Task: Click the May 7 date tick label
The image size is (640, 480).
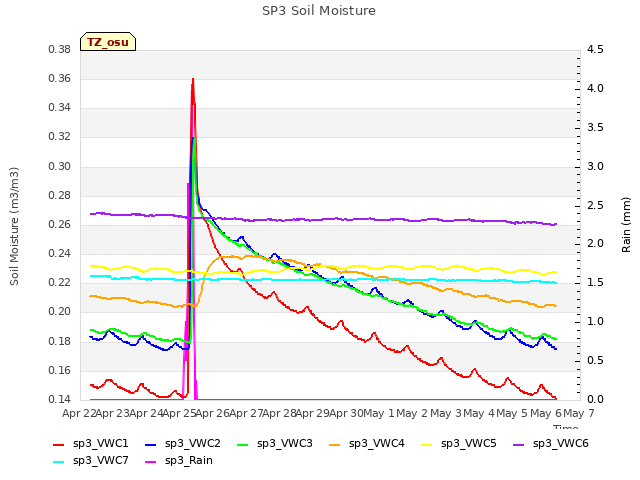Action: pos(579,413)
